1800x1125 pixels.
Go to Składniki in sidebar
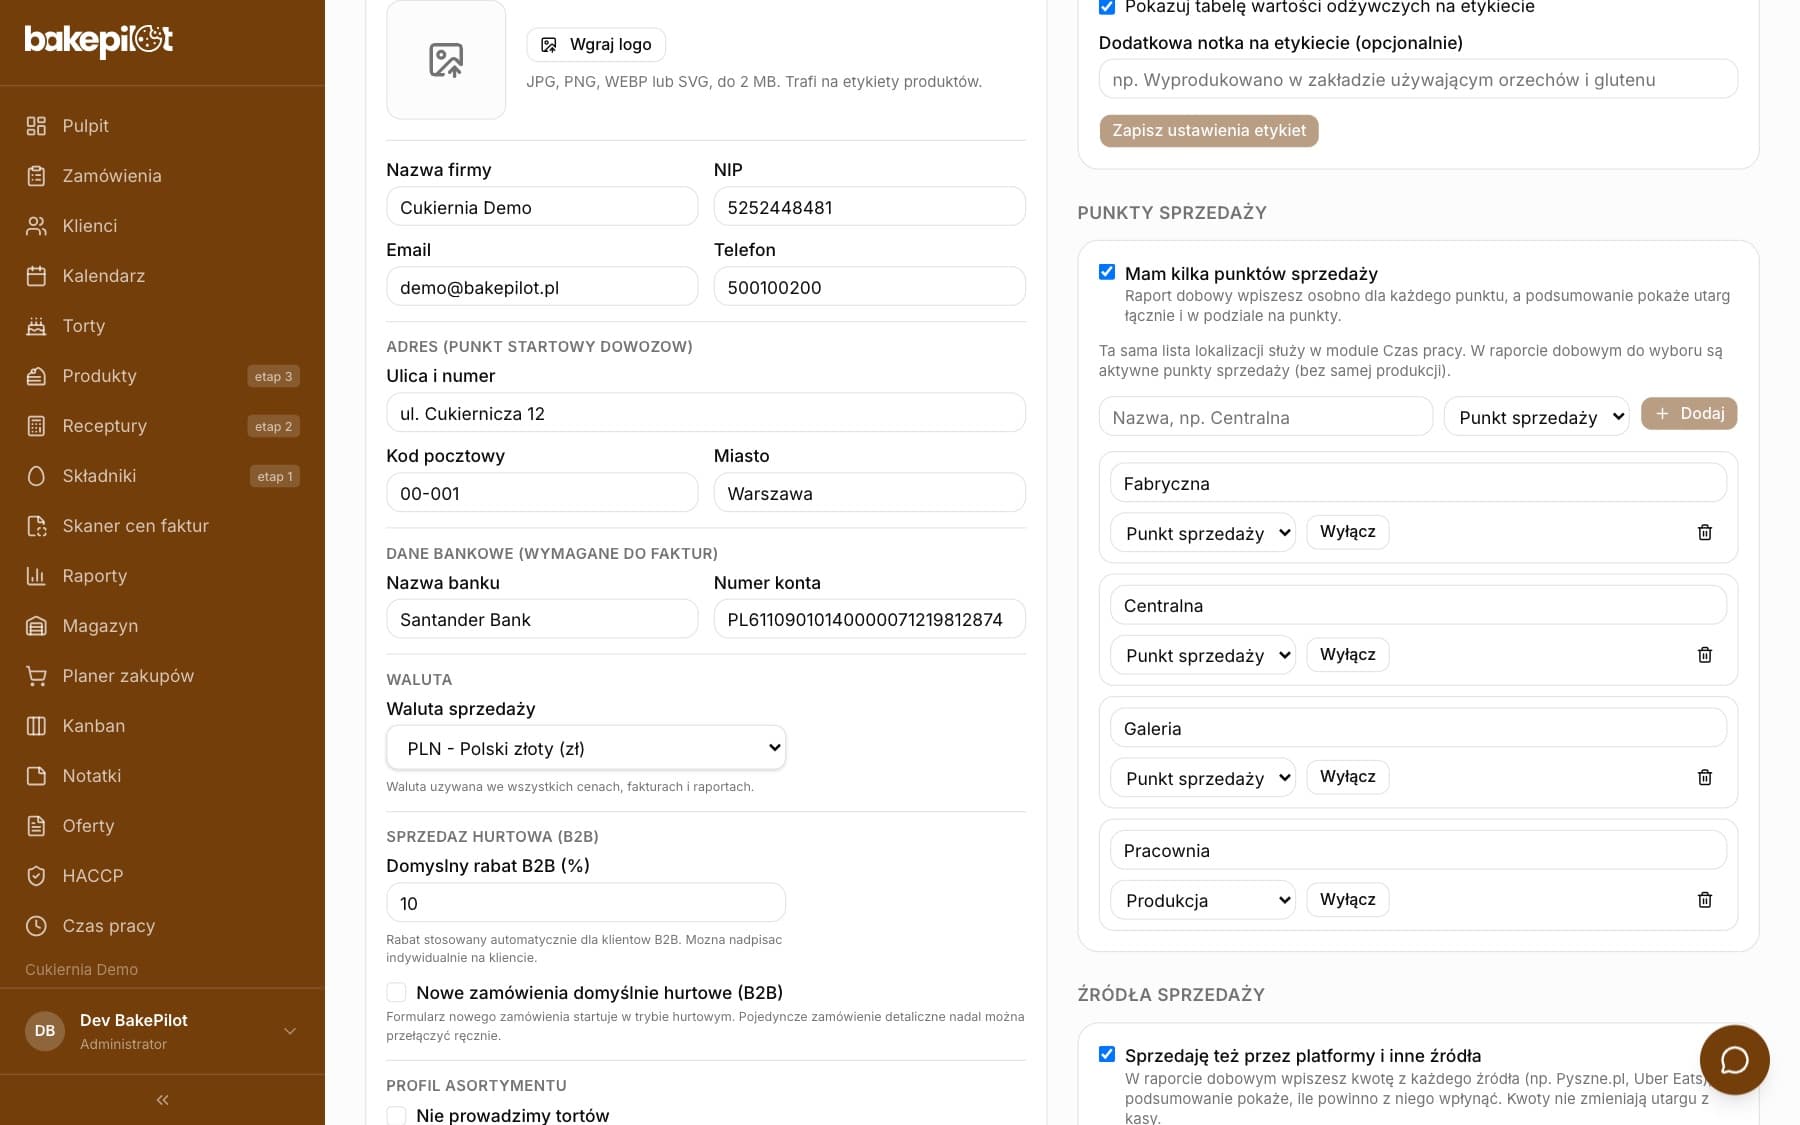(162, 476)
